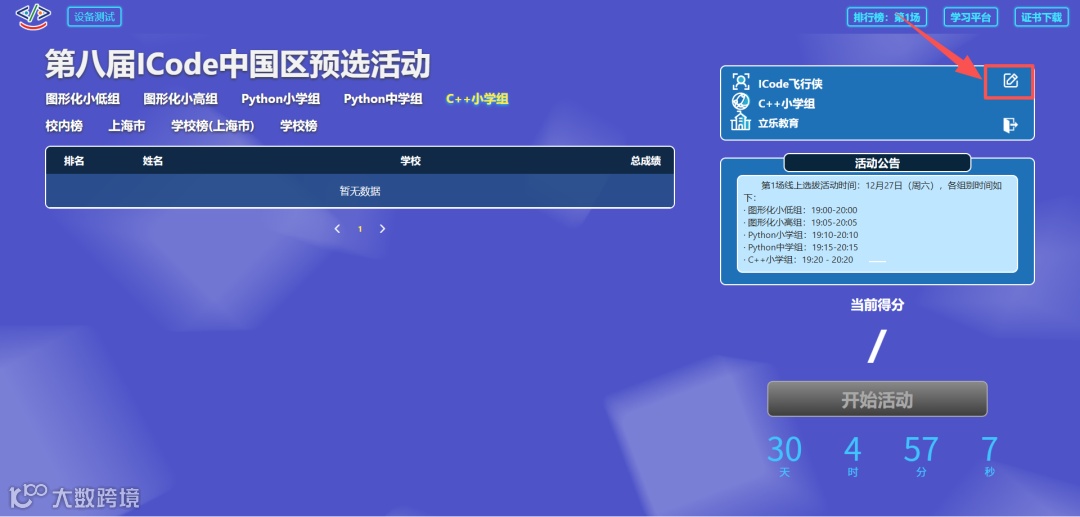Image resolution: width=1080 pixels, height=517 pixels.
Task: Show the 学校榜(上海市) ranking
Action: coord(213,126)
